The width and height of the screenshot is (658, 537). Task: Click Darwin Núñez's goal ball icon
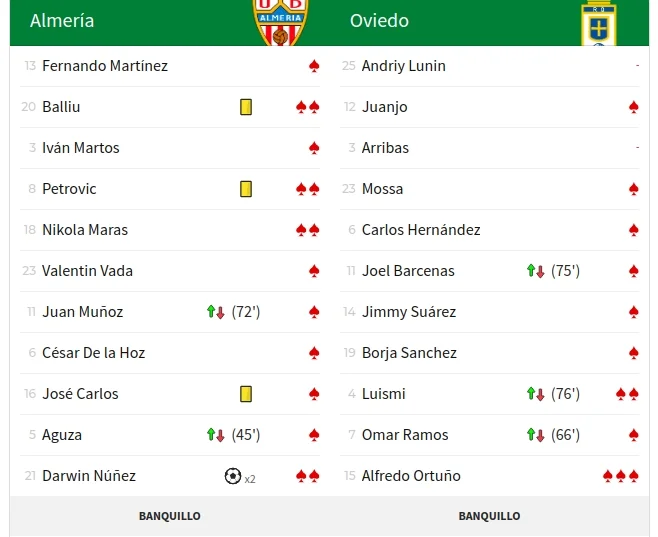coord(233,476)
